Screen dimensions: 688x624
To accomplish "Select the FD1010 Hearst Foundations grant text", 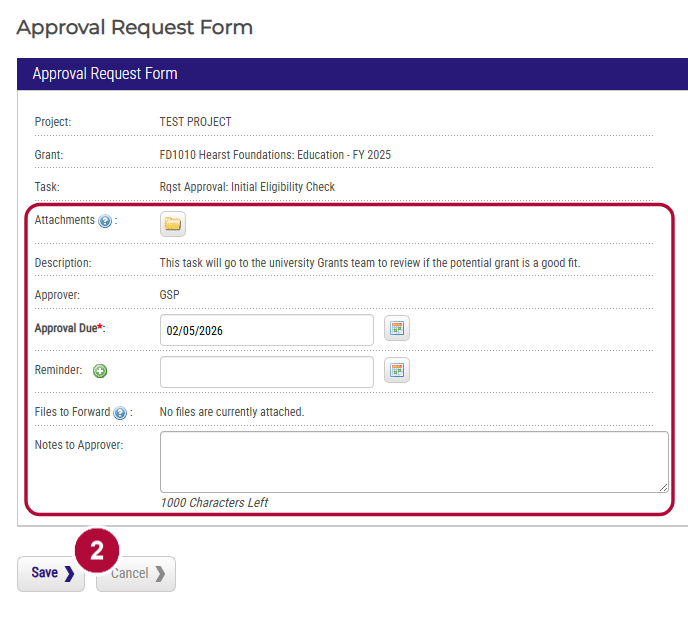I will (x=275, y=155).
